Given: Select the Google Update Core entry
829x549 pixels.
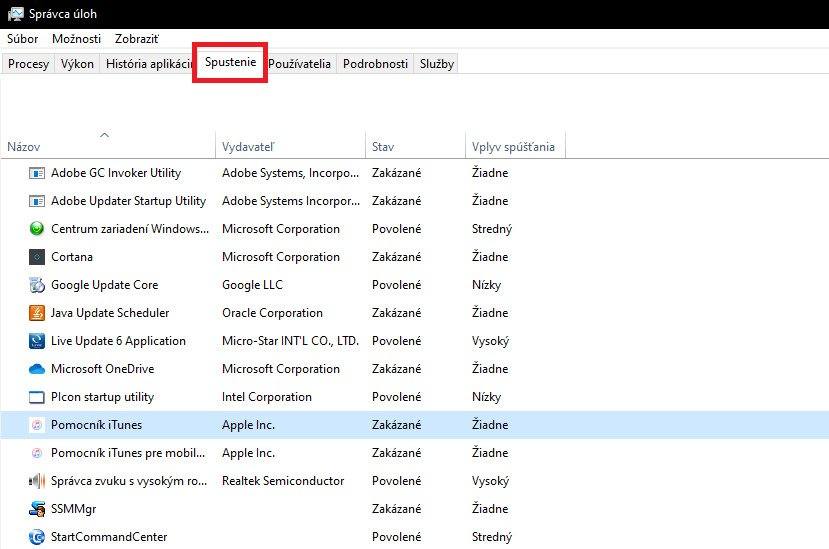Looking at the screenshot, I should 414,285.
